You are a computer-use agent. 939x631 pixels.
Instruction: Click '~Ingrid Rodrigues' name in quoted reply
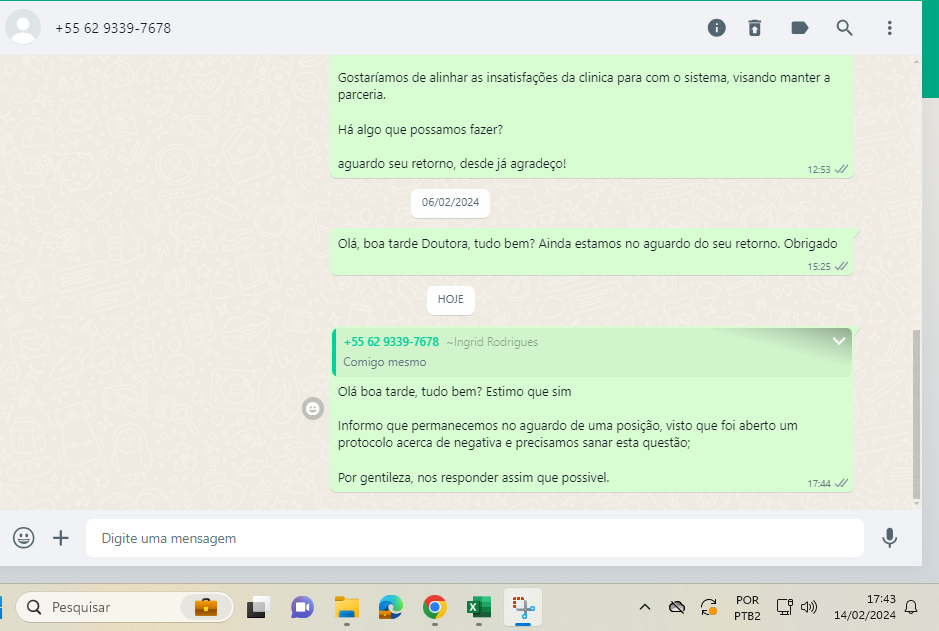coord(492,342)
